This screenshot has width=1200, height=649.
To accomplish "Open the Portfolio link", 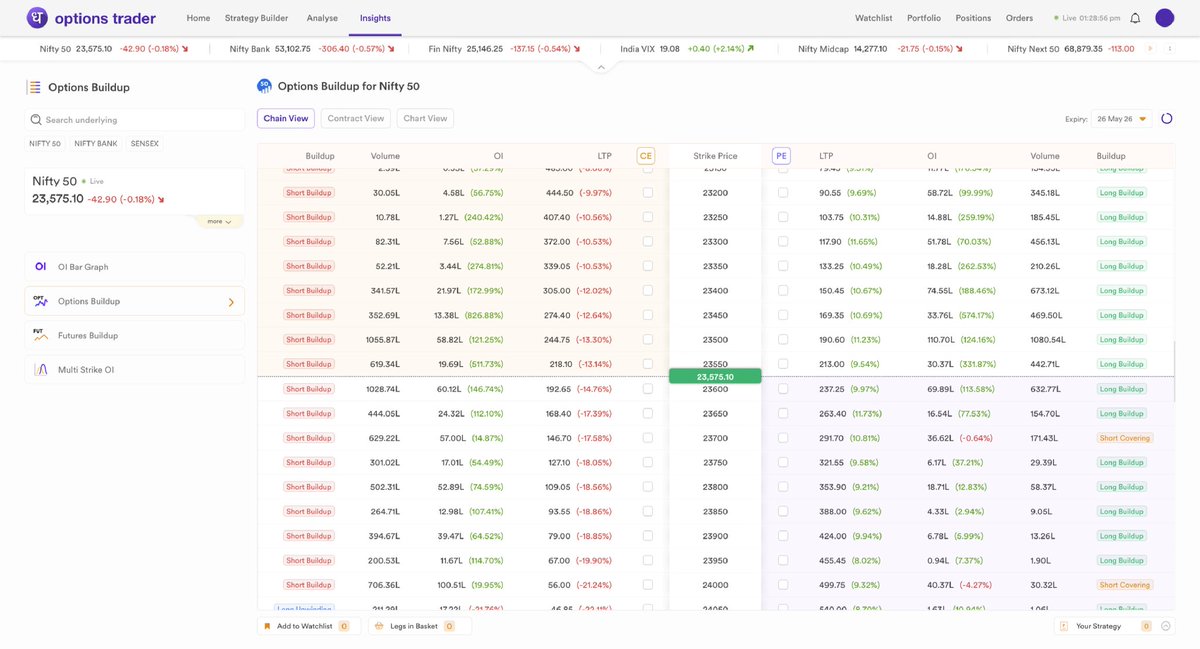I will tap(924, 18).
